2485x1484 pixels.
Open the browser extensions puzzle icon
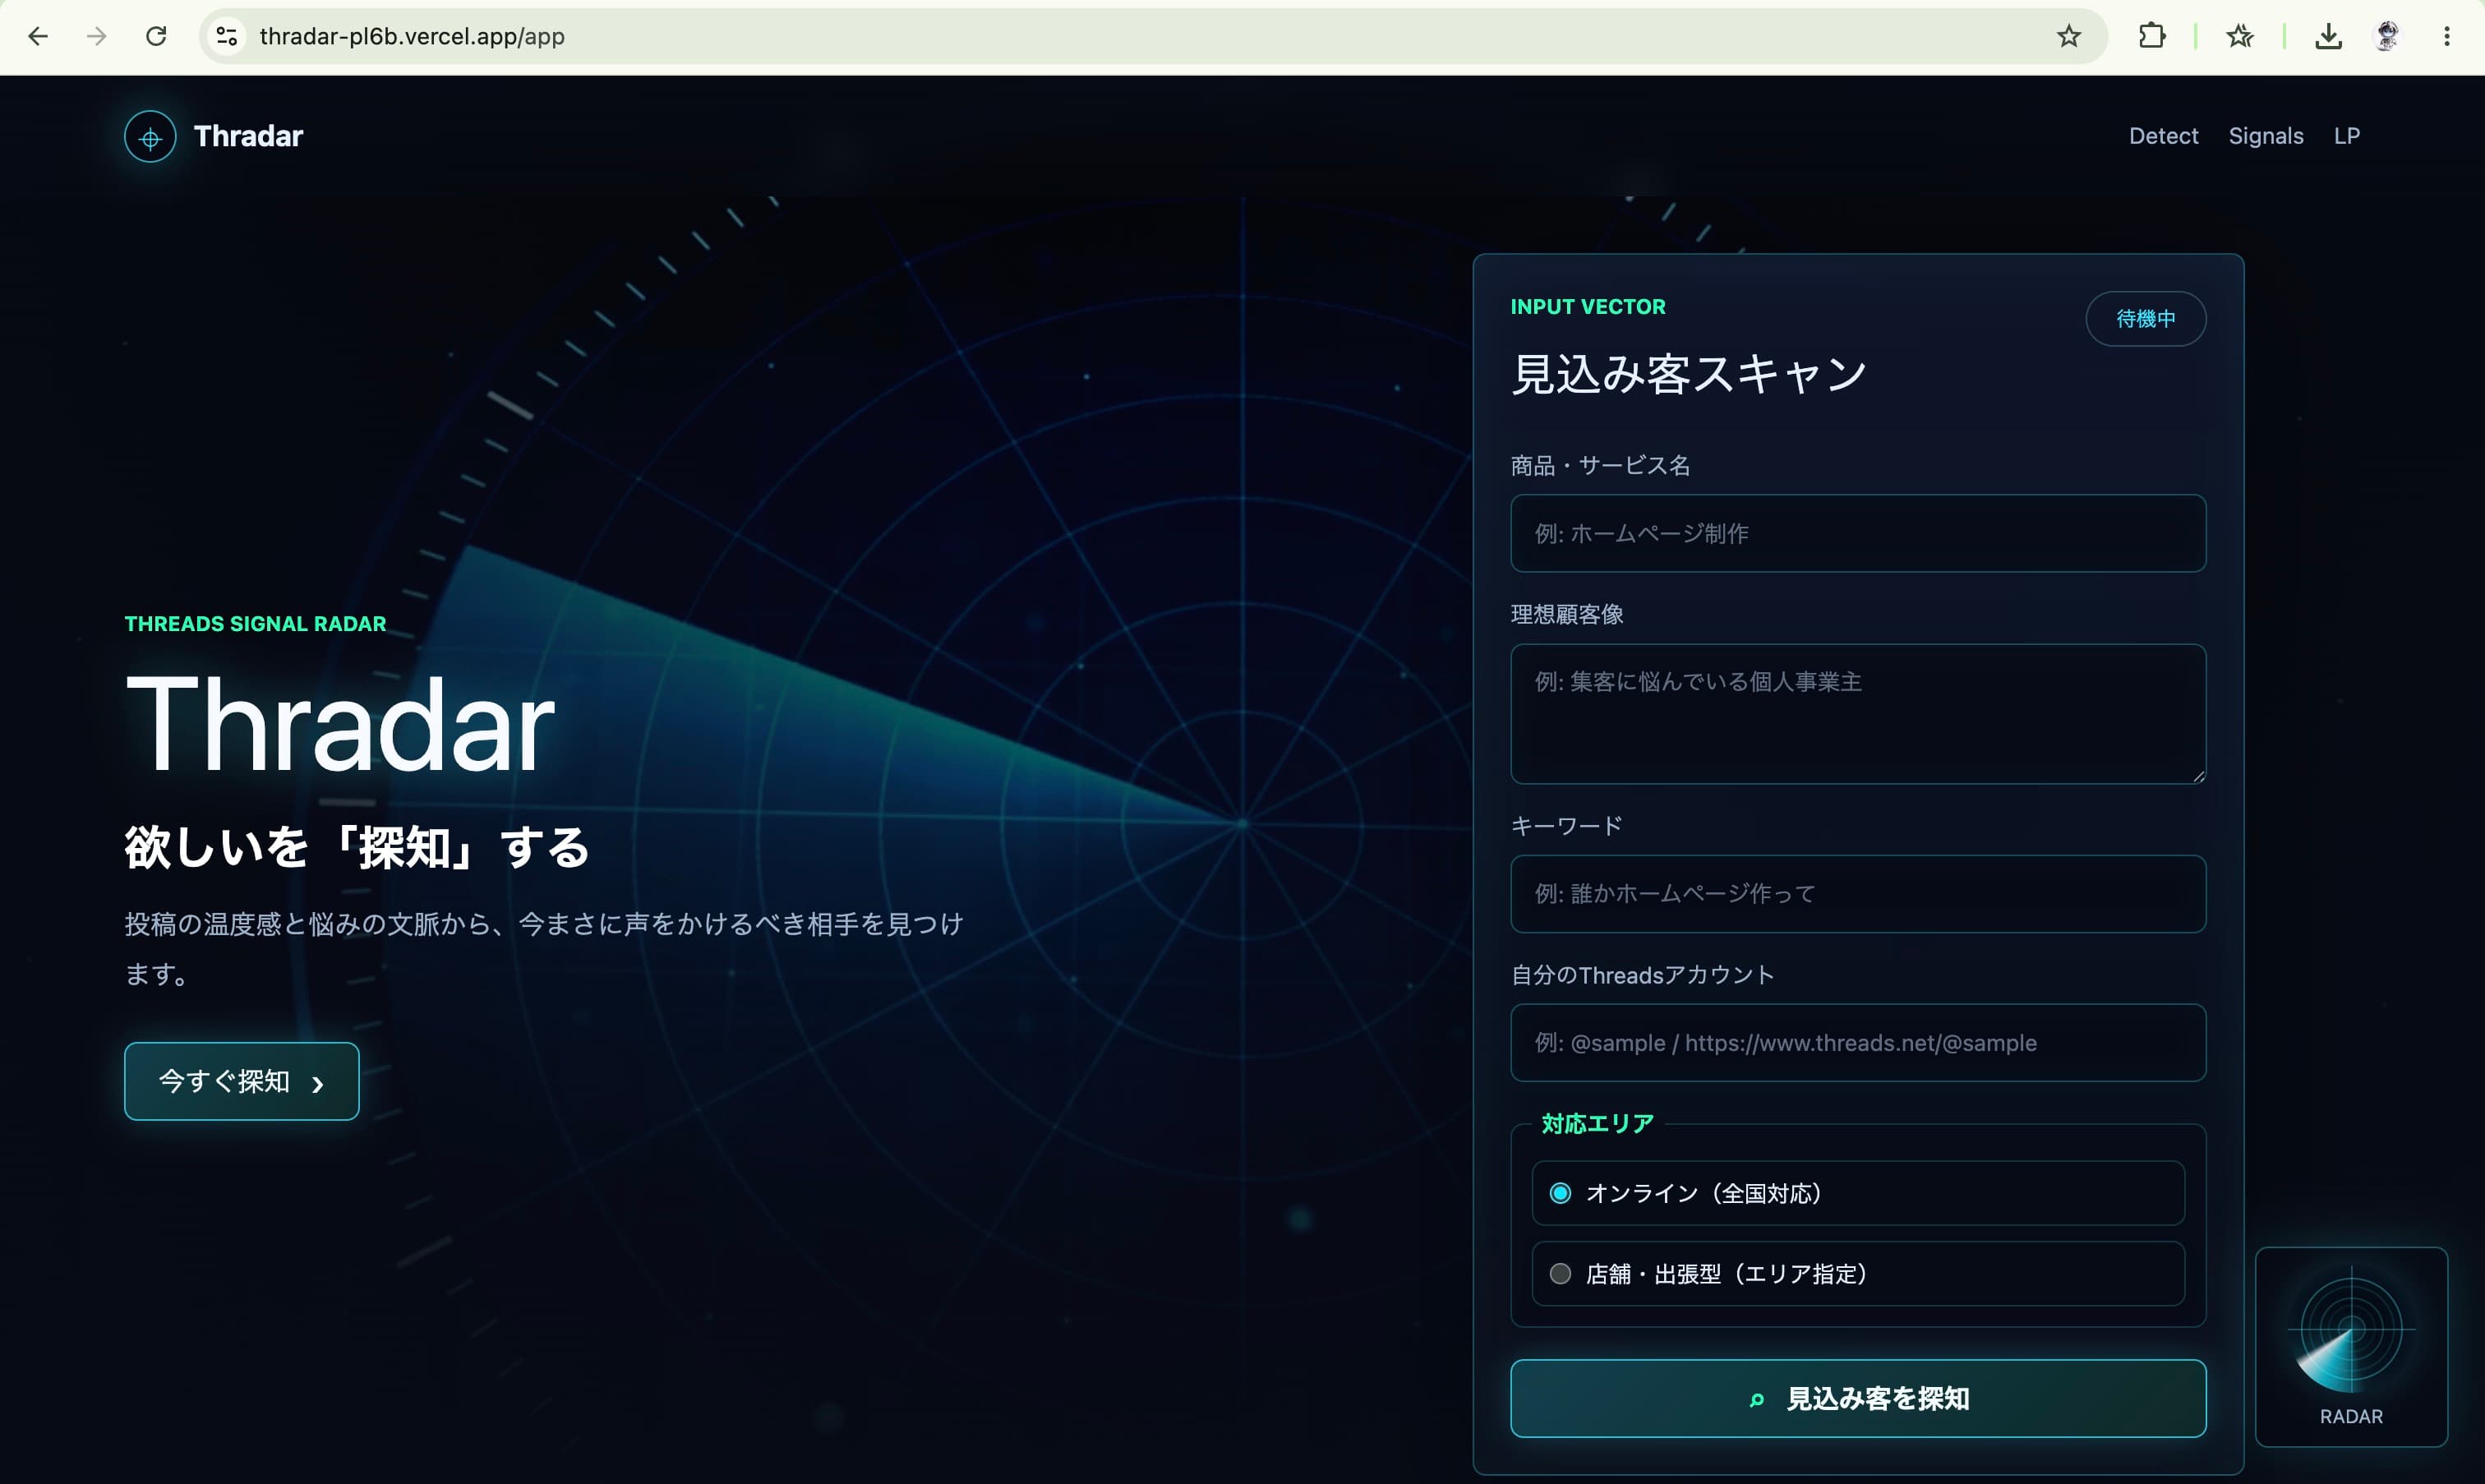point(2152,37)
